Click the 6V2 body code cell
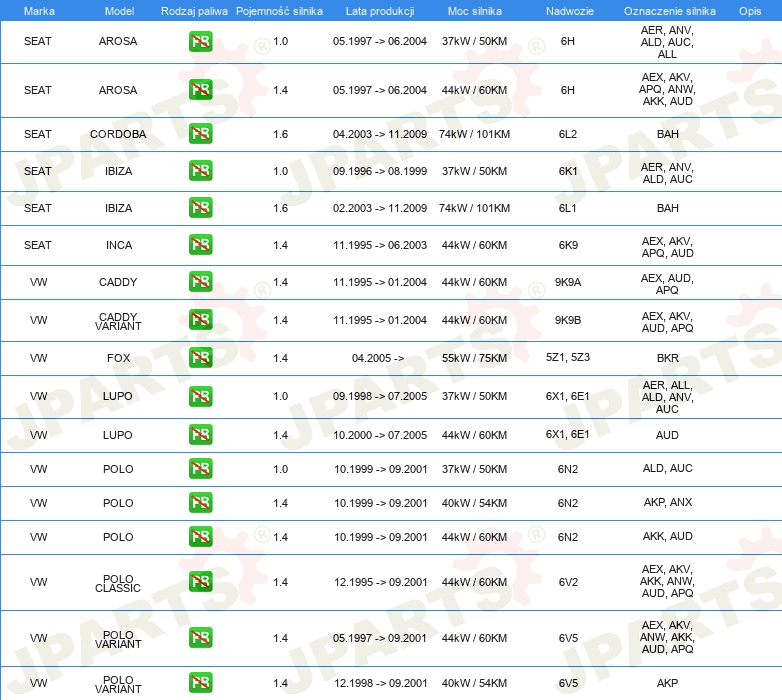Screen dimensions: 782x700 point(568,582)
